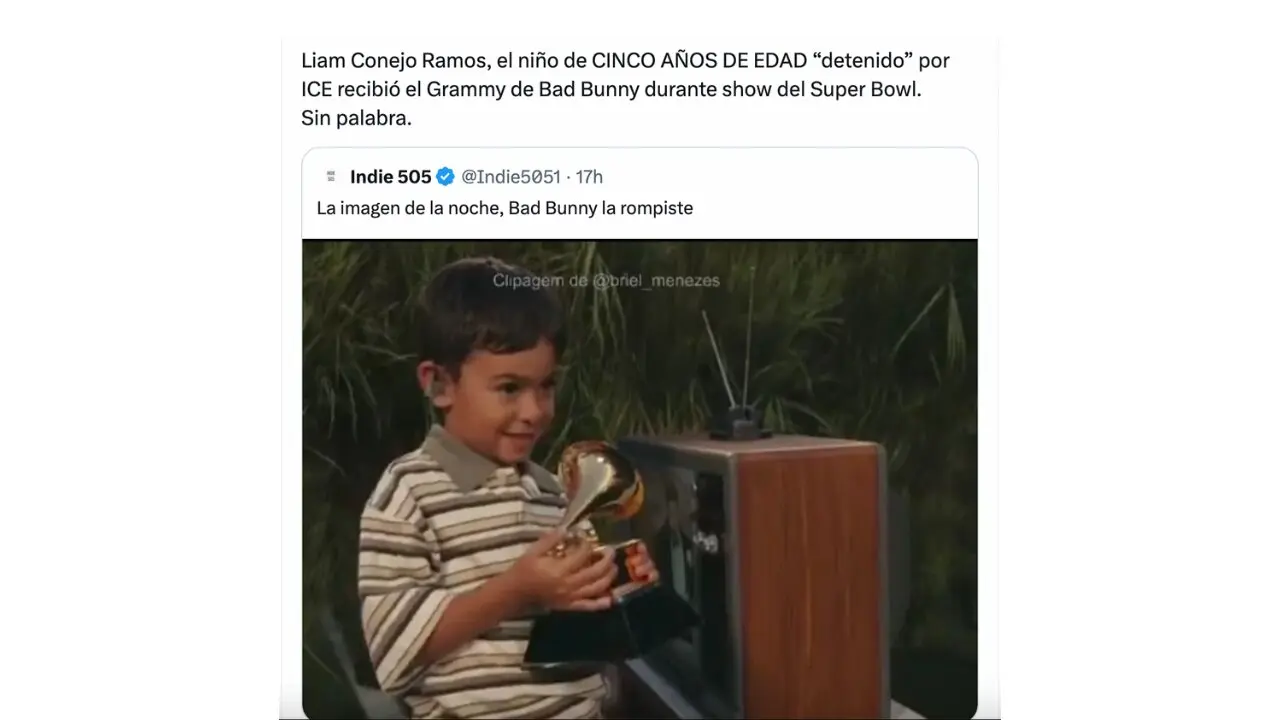Viewport: 1280px width, 720px height.
Task: Open the @Indie5051 handle
Action: pos(511,177)
